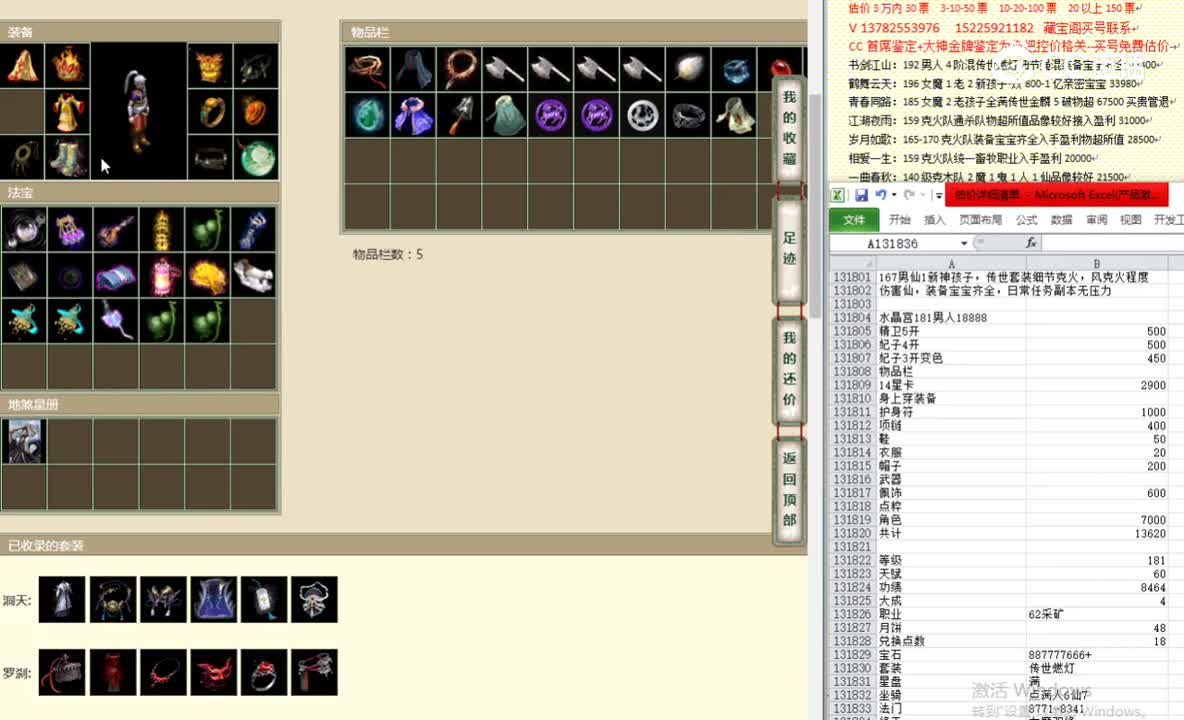The width and height of the screenshot is (1184, 720).
Task: Select the blue crystal item in inventory
Action: pos(734,69)
